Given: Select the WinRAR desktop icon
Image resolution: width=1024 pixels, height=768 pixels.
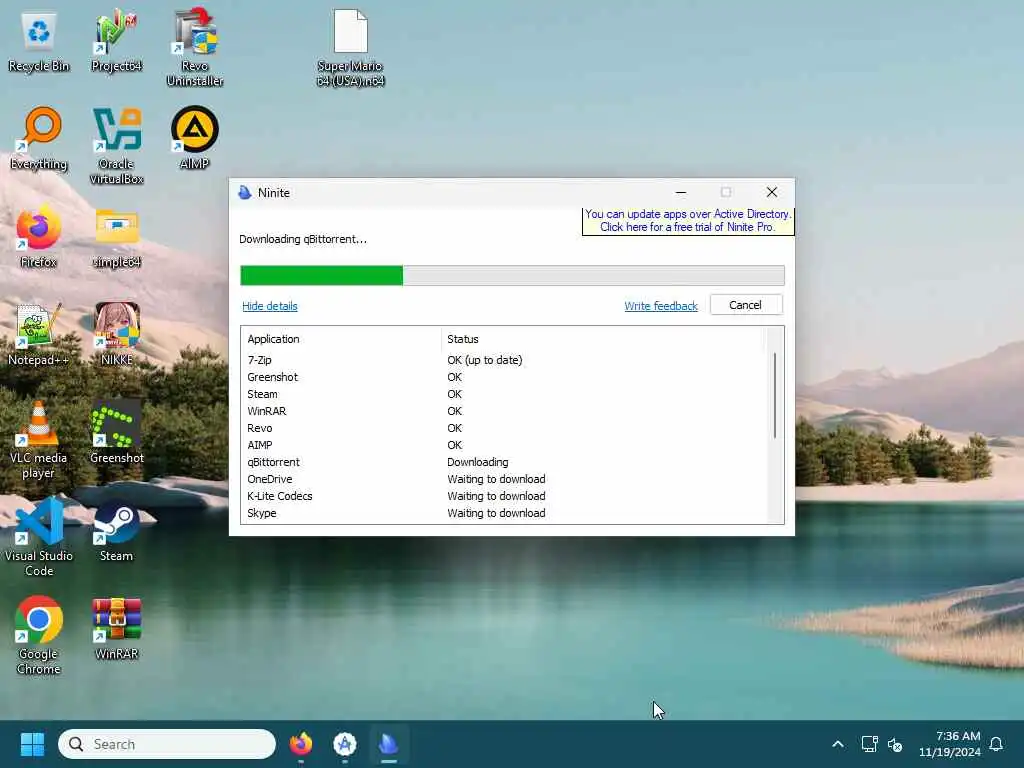Looking at the screenshot, I should pos(116,628).
